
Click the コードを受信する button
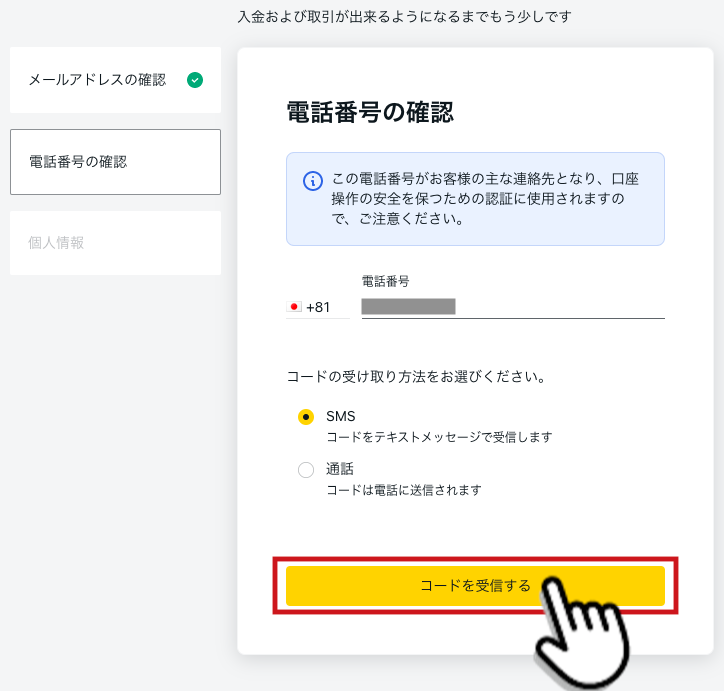coord(475,586)
